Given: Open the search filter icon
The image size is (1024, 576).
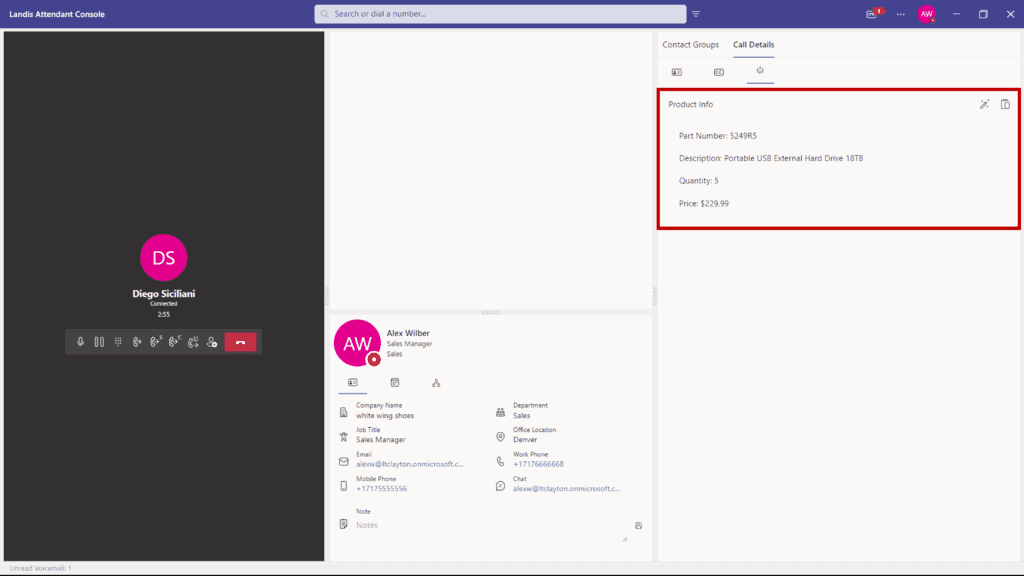Looking at the screenshot, I should click(696, 14).
